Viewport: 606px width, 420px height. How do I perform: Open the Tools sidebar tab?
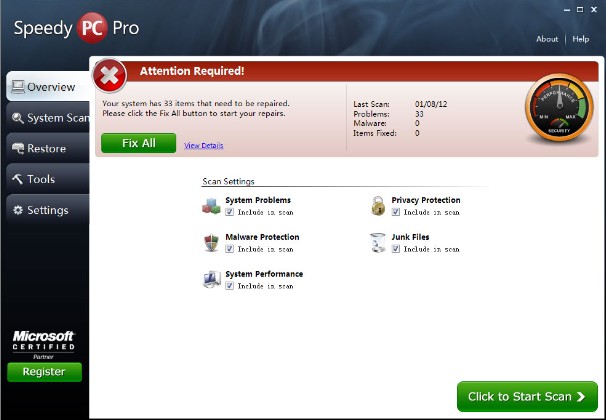[x=48, y=179]
